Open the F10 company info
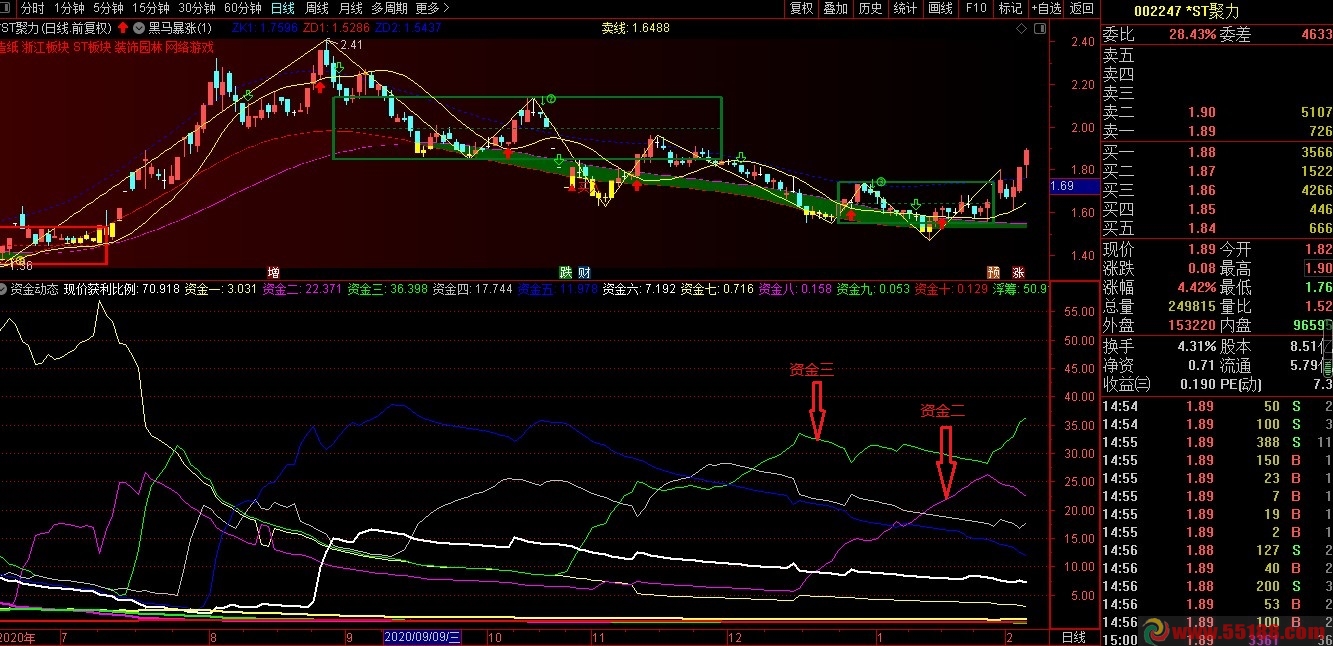1333x646 pixels. point(975,8)
